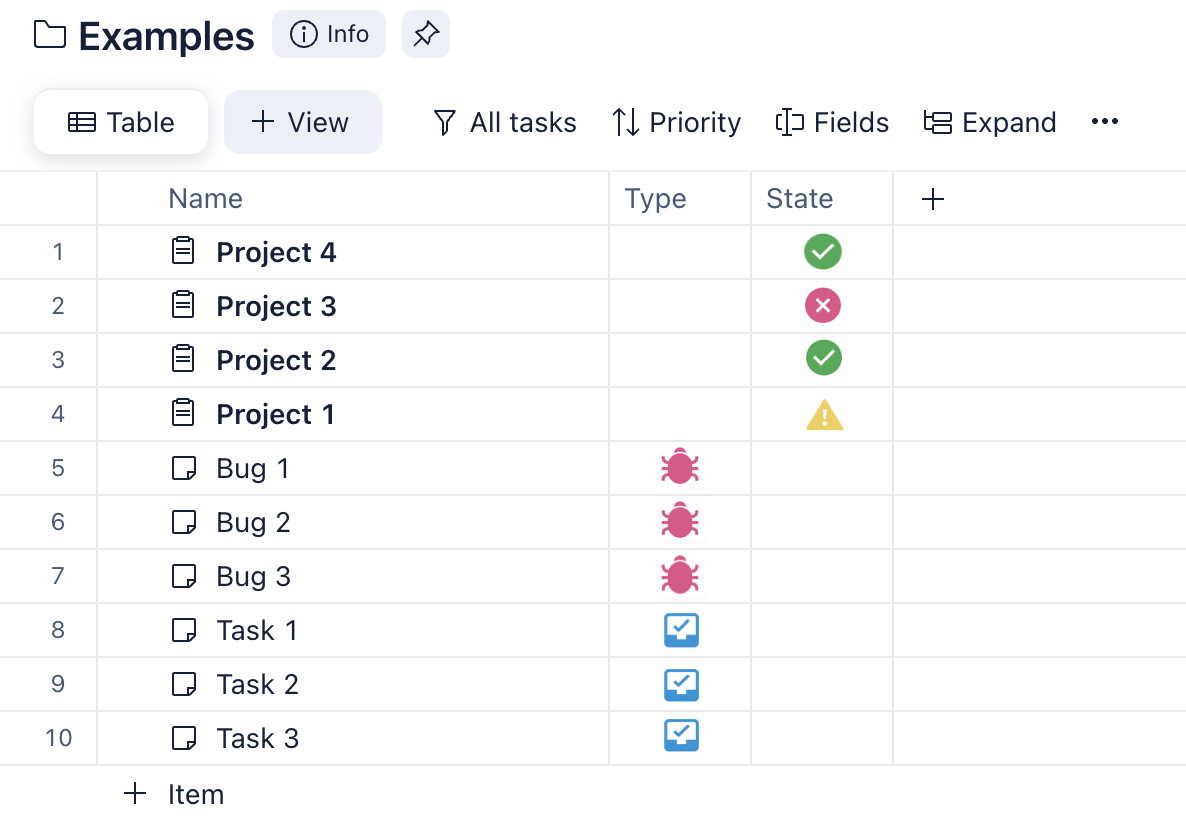This screenshot has width=1186, height=828.
Task: Open the All tasks filter
Action: point(505,122)
